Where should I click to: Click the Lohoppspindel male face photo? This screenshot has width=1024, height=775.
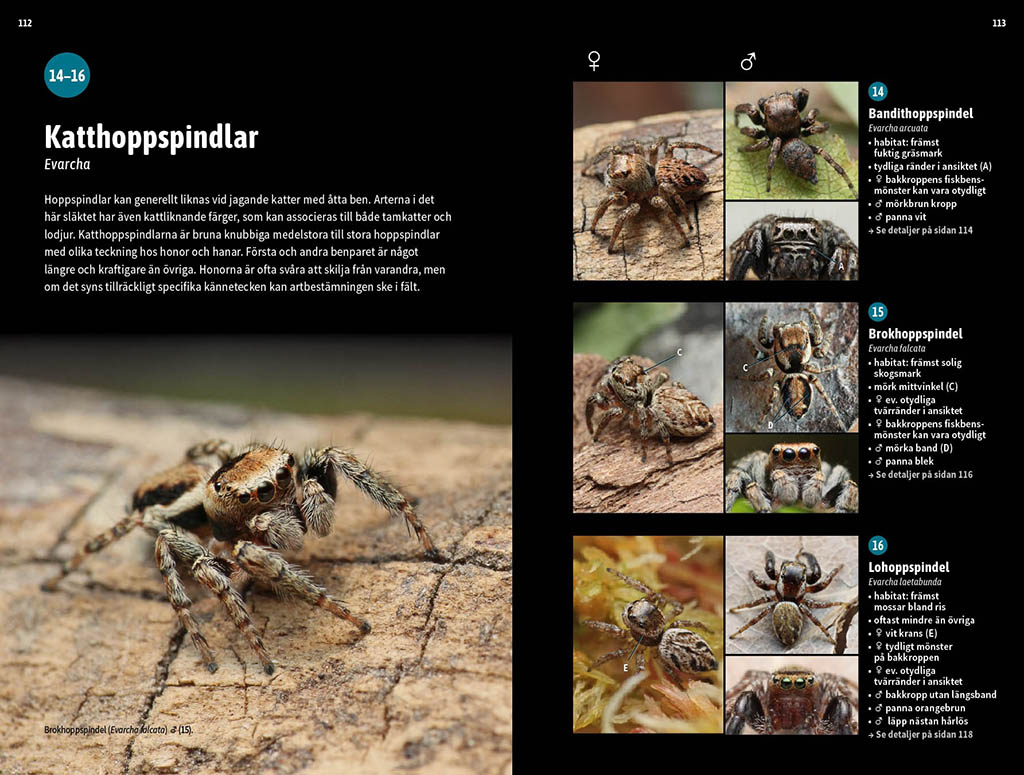(792, 695)
